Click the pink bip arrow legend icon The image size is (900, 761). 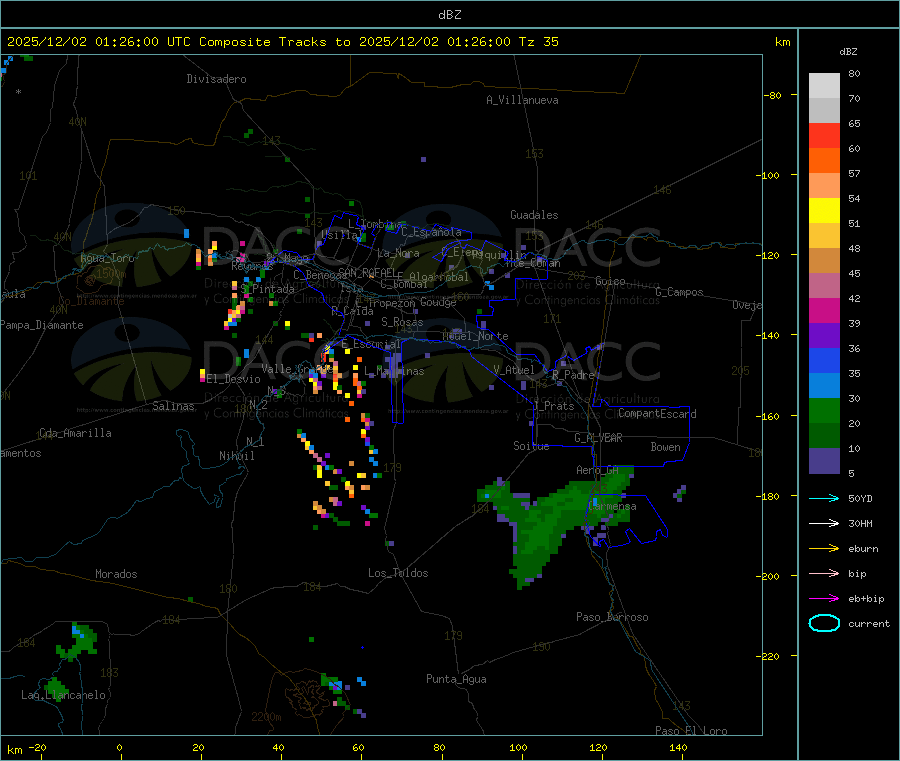[x=824, y=573]
